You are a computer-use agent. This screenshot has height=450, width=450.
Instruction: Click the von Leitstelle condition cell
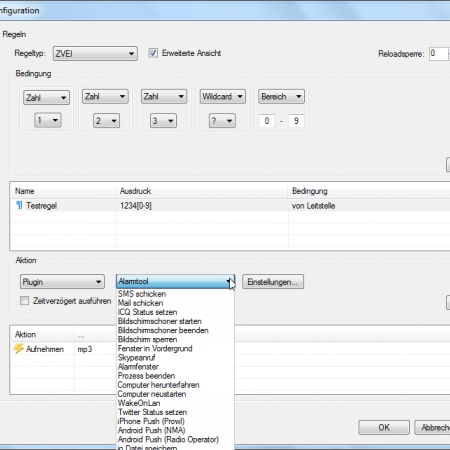pyautogui.click(x=313, y=206)
